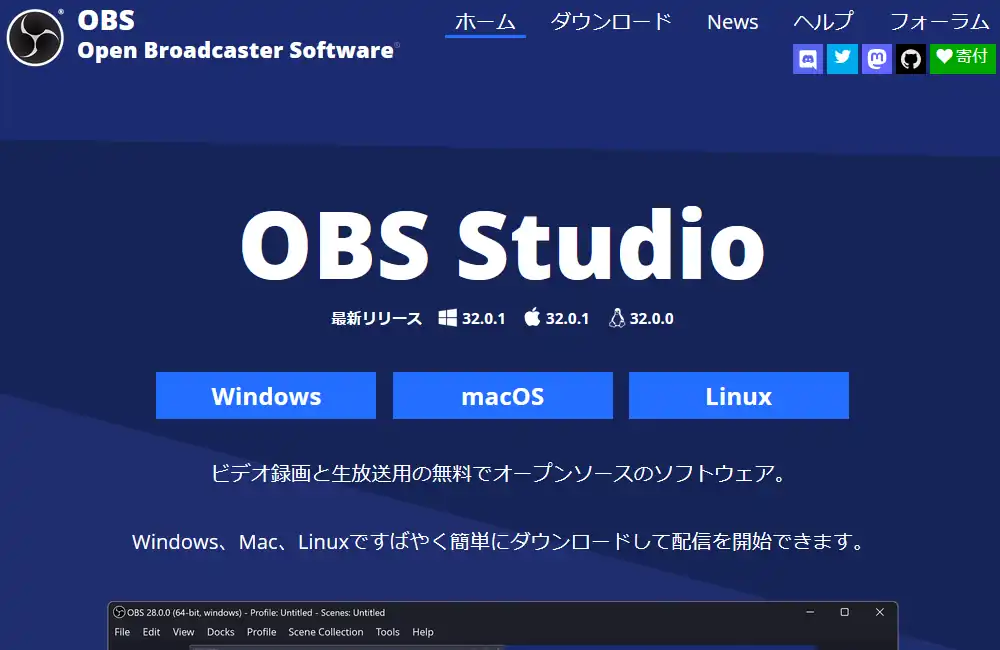
Task: Click the green 寄付 donate button
Action: pos(961,58)
